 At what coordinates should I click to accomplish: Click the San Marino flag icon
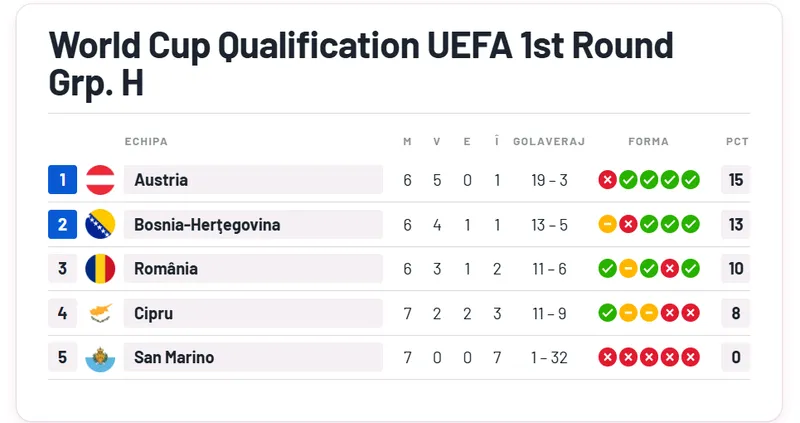pos(100,357)
